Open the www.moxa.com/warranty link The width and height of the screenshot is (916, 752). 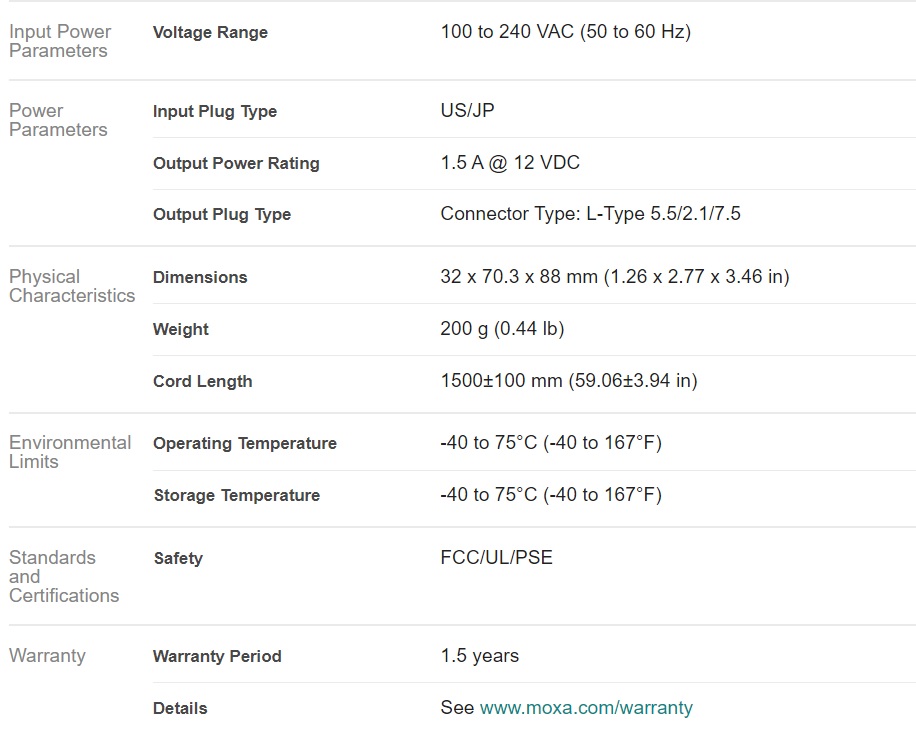click(586, 708)
